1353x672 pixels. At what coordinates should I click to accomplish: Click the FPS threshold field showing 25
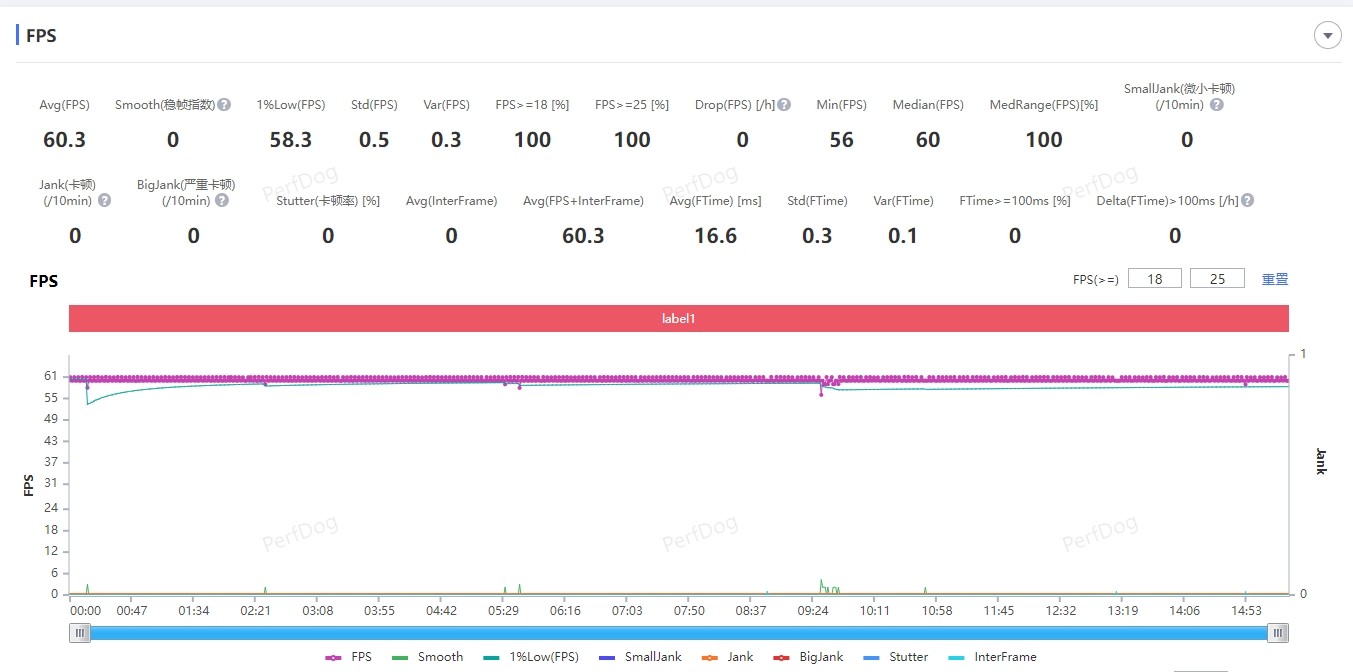[x=1217, y=279]
